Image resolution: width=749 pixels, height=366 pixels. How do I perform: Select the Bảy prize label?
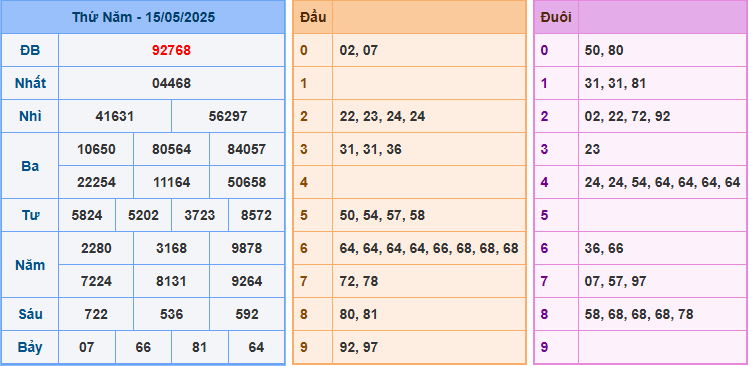pos(30,347)
